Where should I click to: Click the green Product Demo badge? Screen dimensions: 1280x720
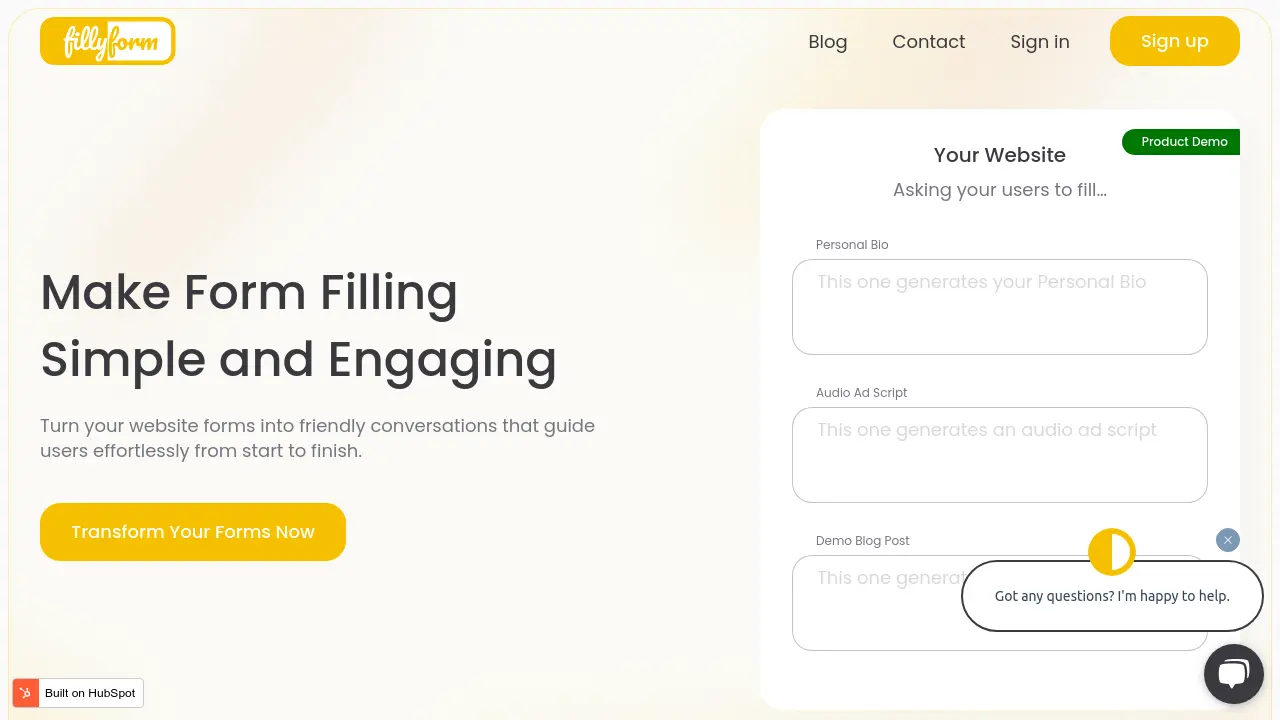[x=1184, y=141]
